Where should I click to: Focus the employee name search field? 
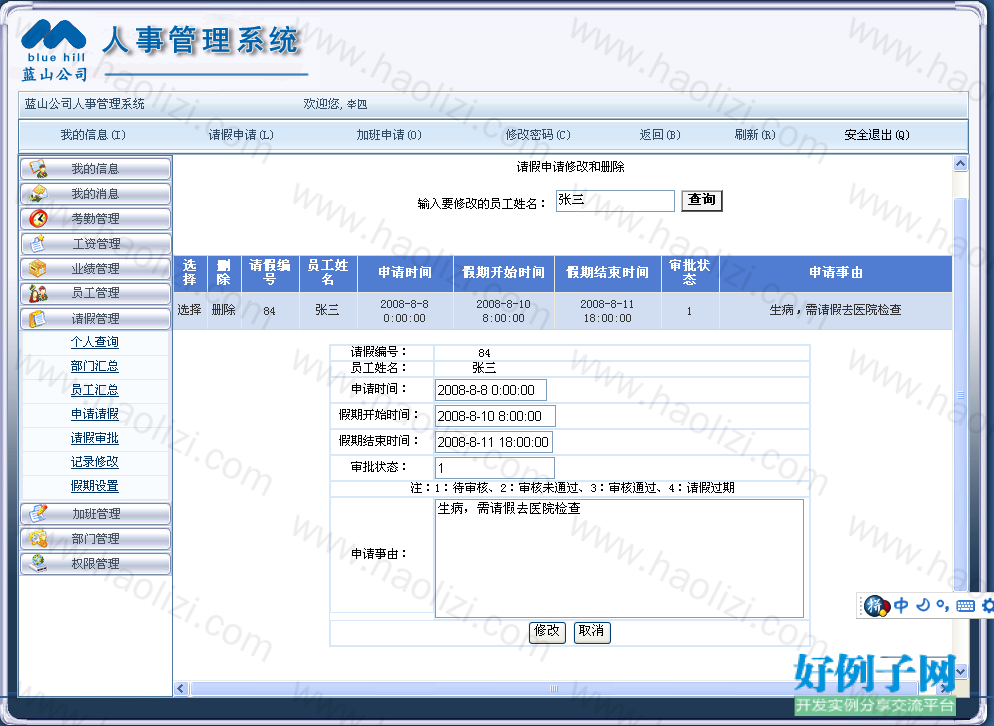tap(615, 200)
